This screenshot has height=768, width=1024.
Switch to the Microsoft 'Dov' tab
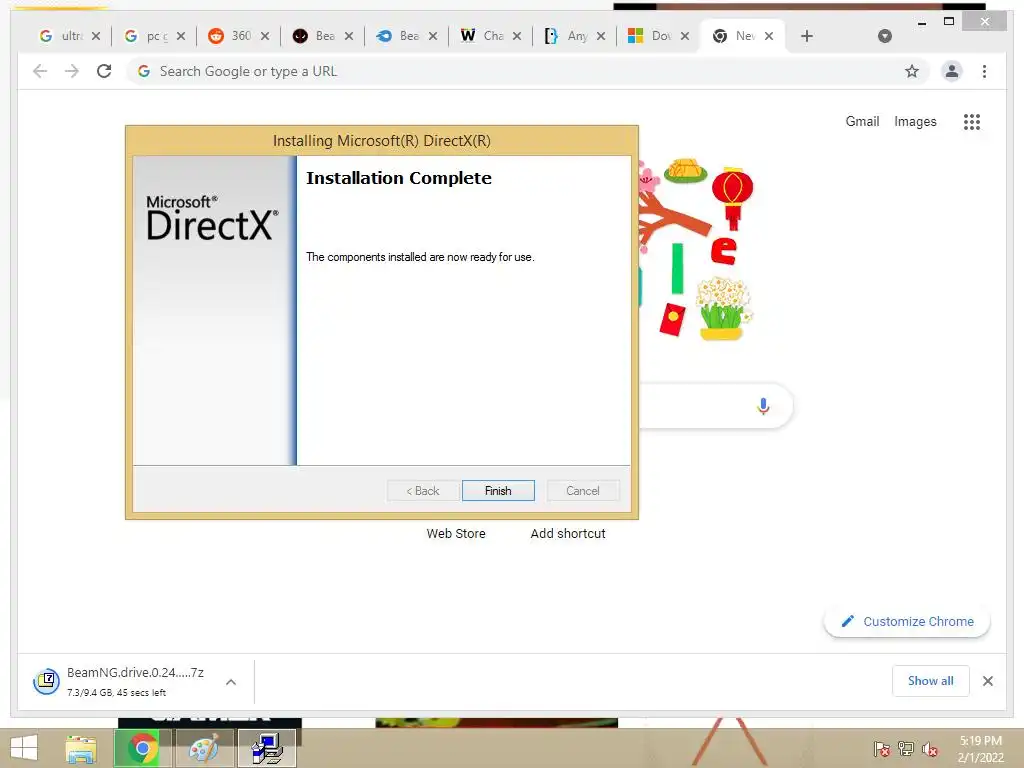[x=652, y=36]
